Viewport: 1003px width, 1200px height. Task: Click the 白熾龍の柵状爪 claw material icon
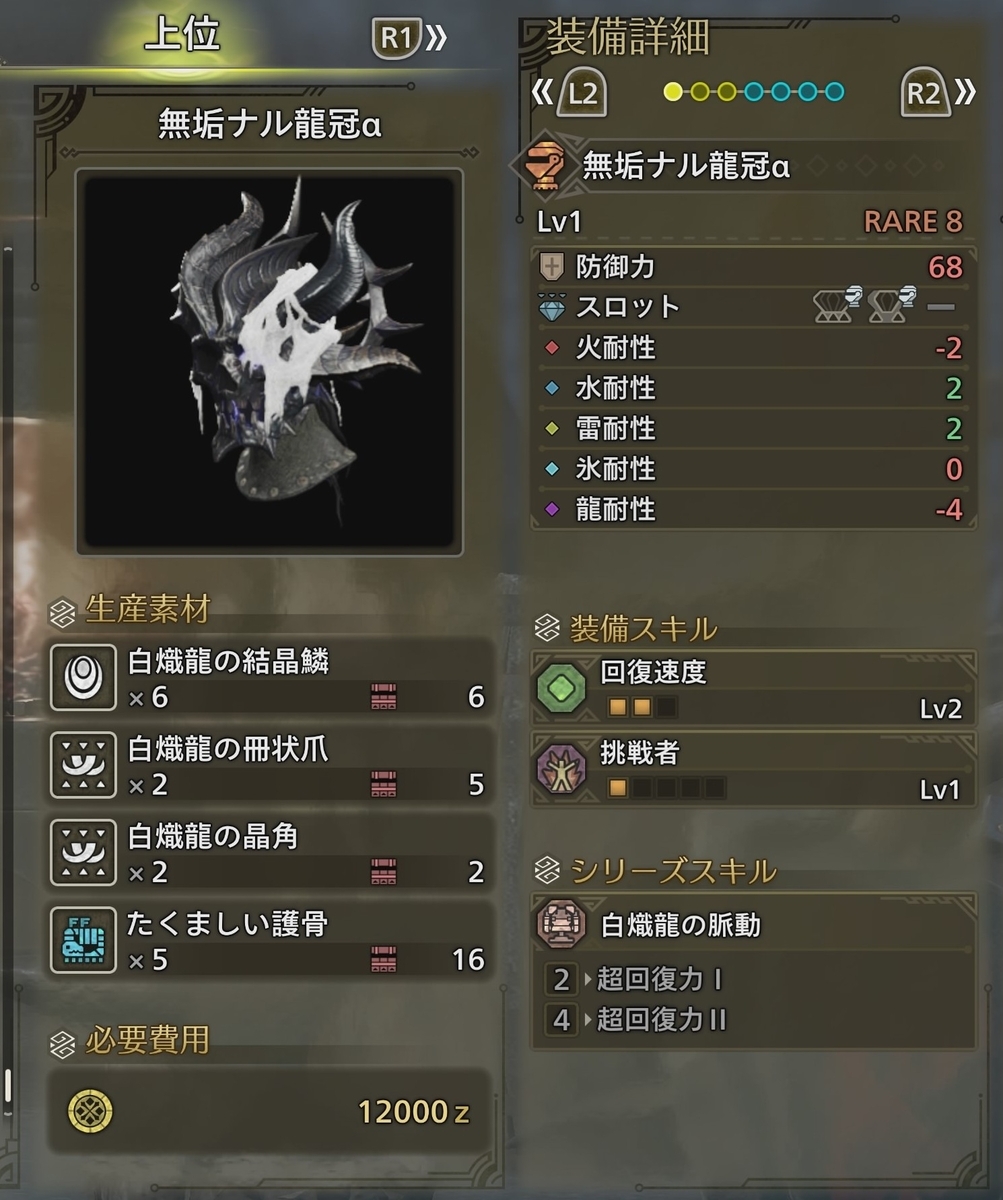click(x=77, y=766)
